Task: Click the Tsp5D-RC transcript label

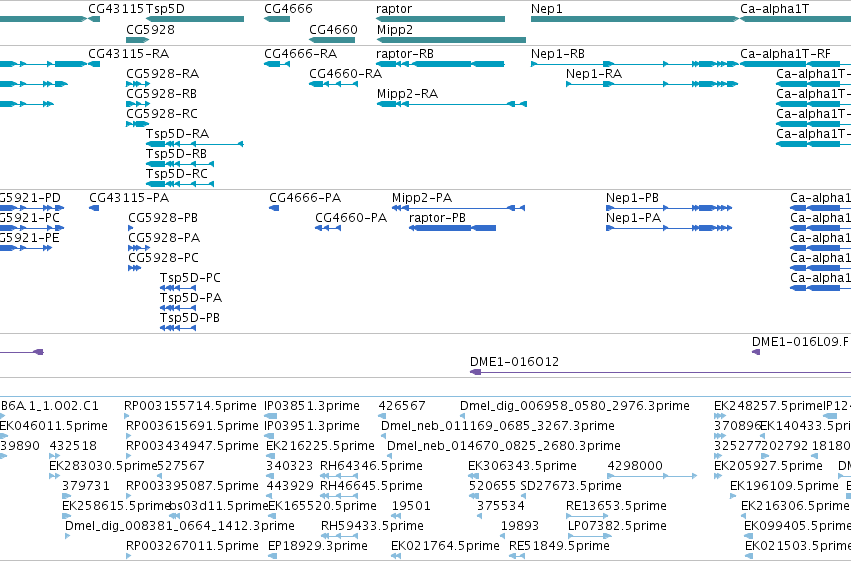Action: pyautogui.click(x=176, y=174)
